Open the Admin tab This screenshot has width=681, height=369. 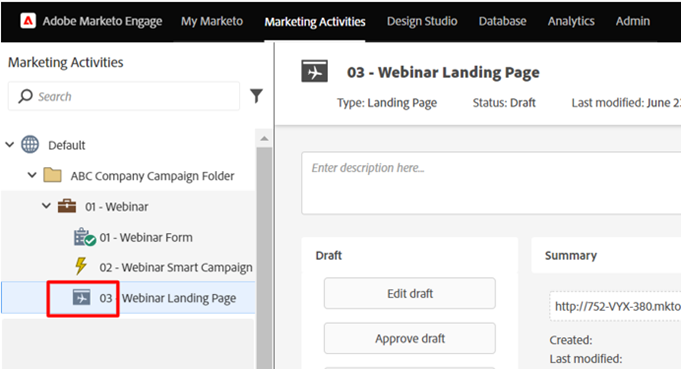coord(633,21)
